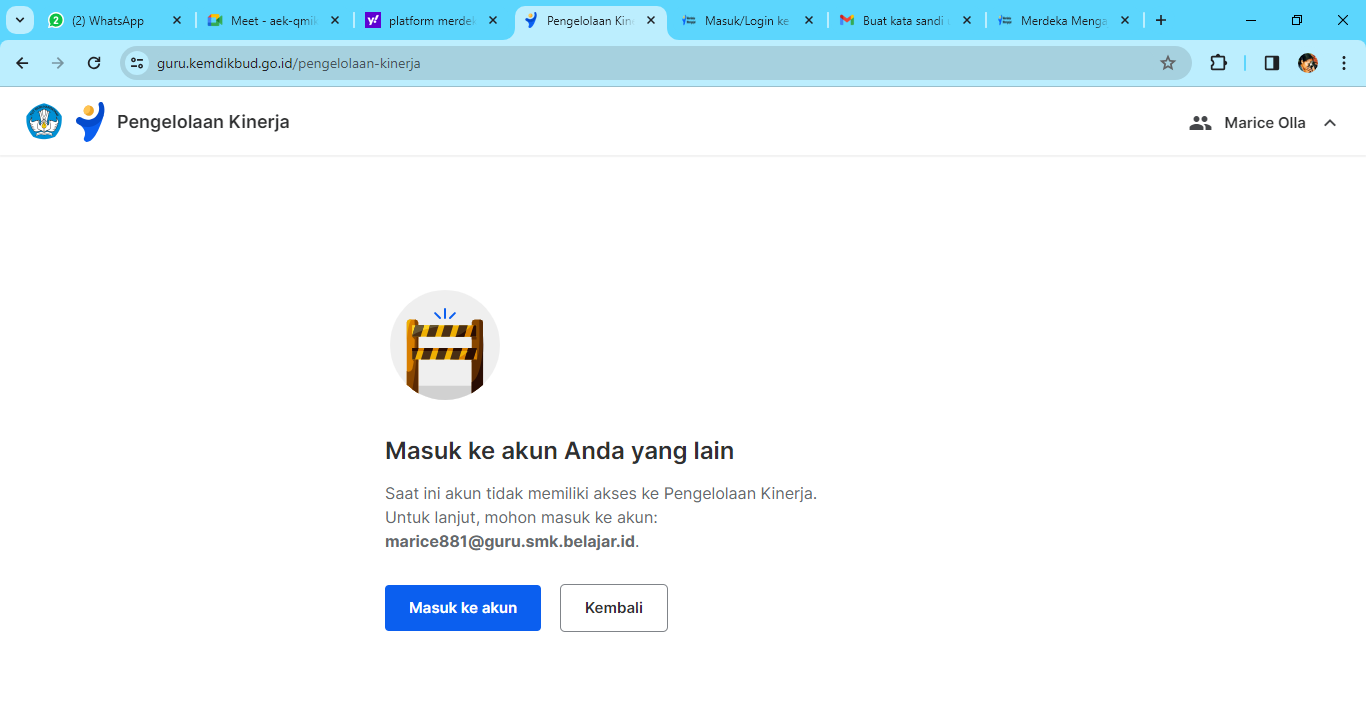The width and height of the screenshot is (1366, 728).
Task: Switch to the Buat kata sandi Gmail tab
Action: click(900, 20)
